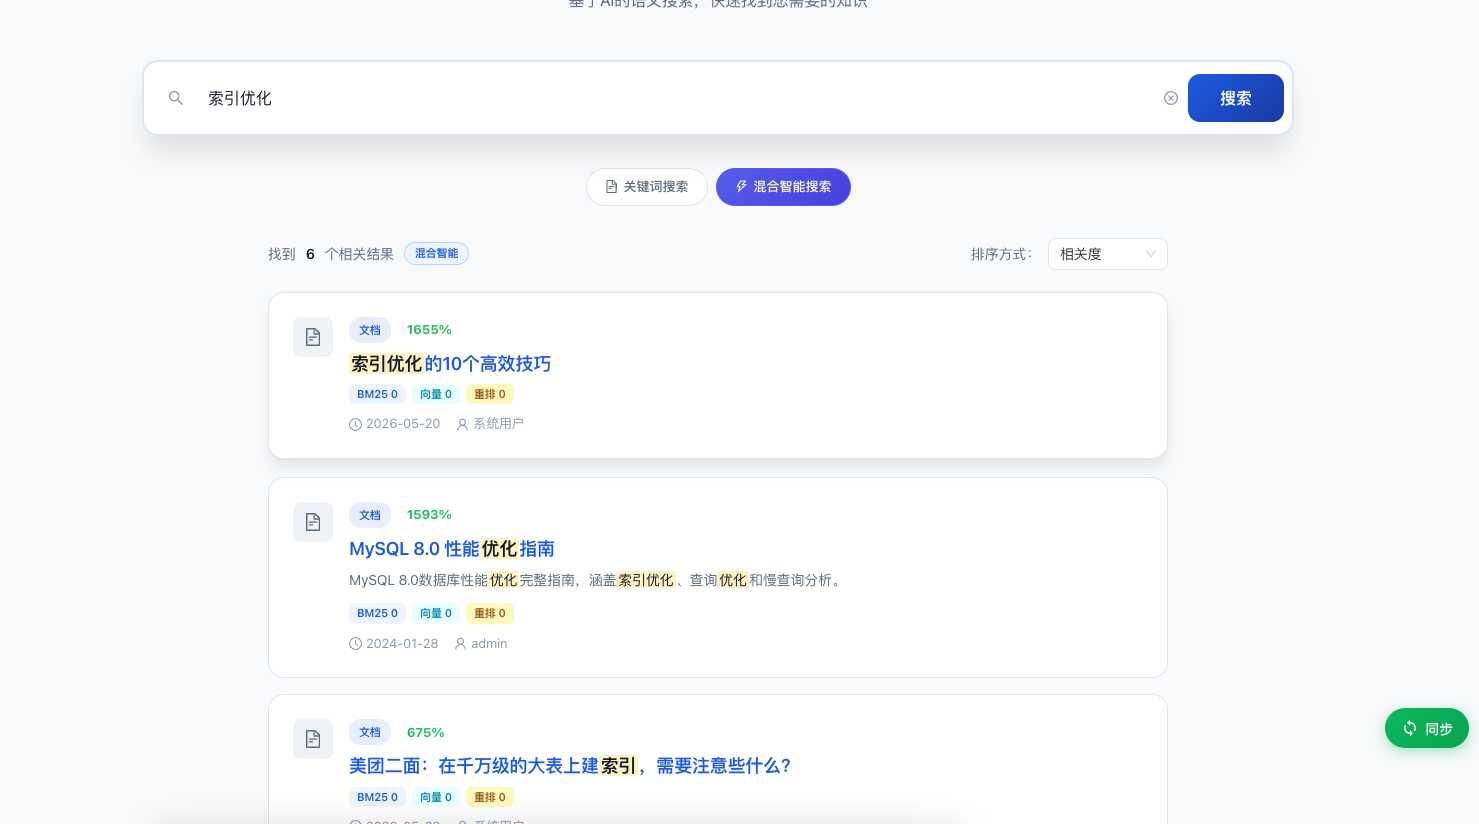Click the MySQL 8.0数据库性能优化完整指南 description
The image size is (1479, 824).
[597, 580]
